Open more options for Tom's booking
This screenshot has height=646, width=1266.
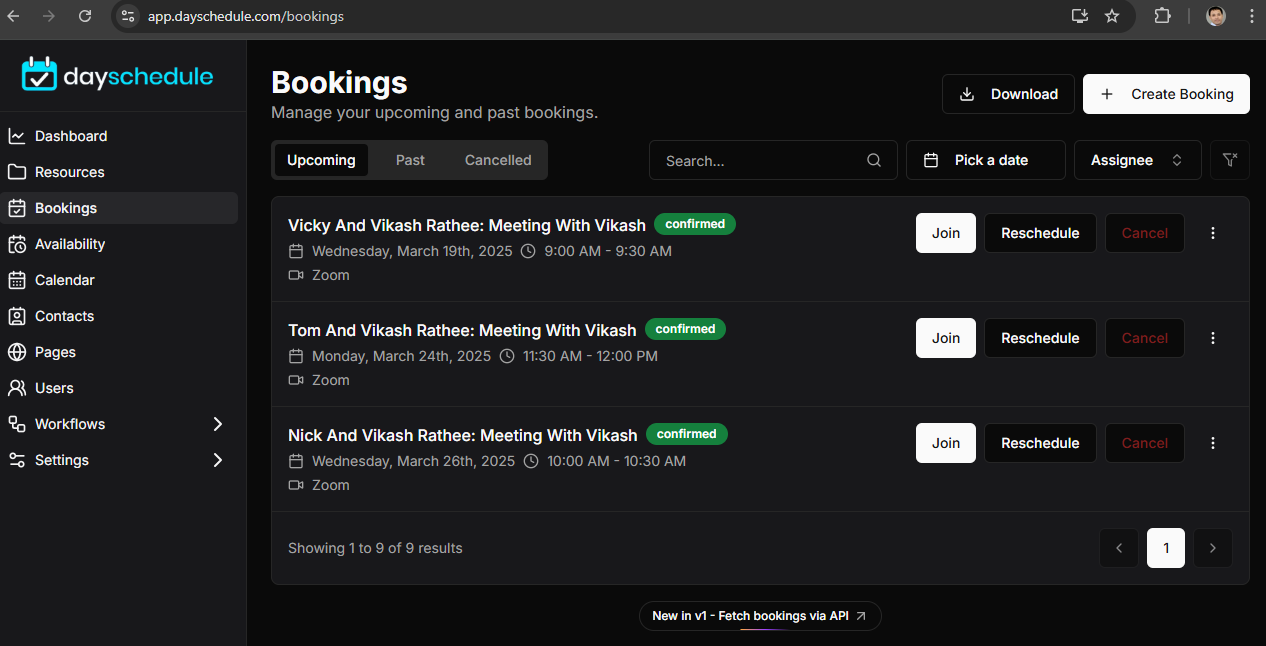pos(1213,338)
